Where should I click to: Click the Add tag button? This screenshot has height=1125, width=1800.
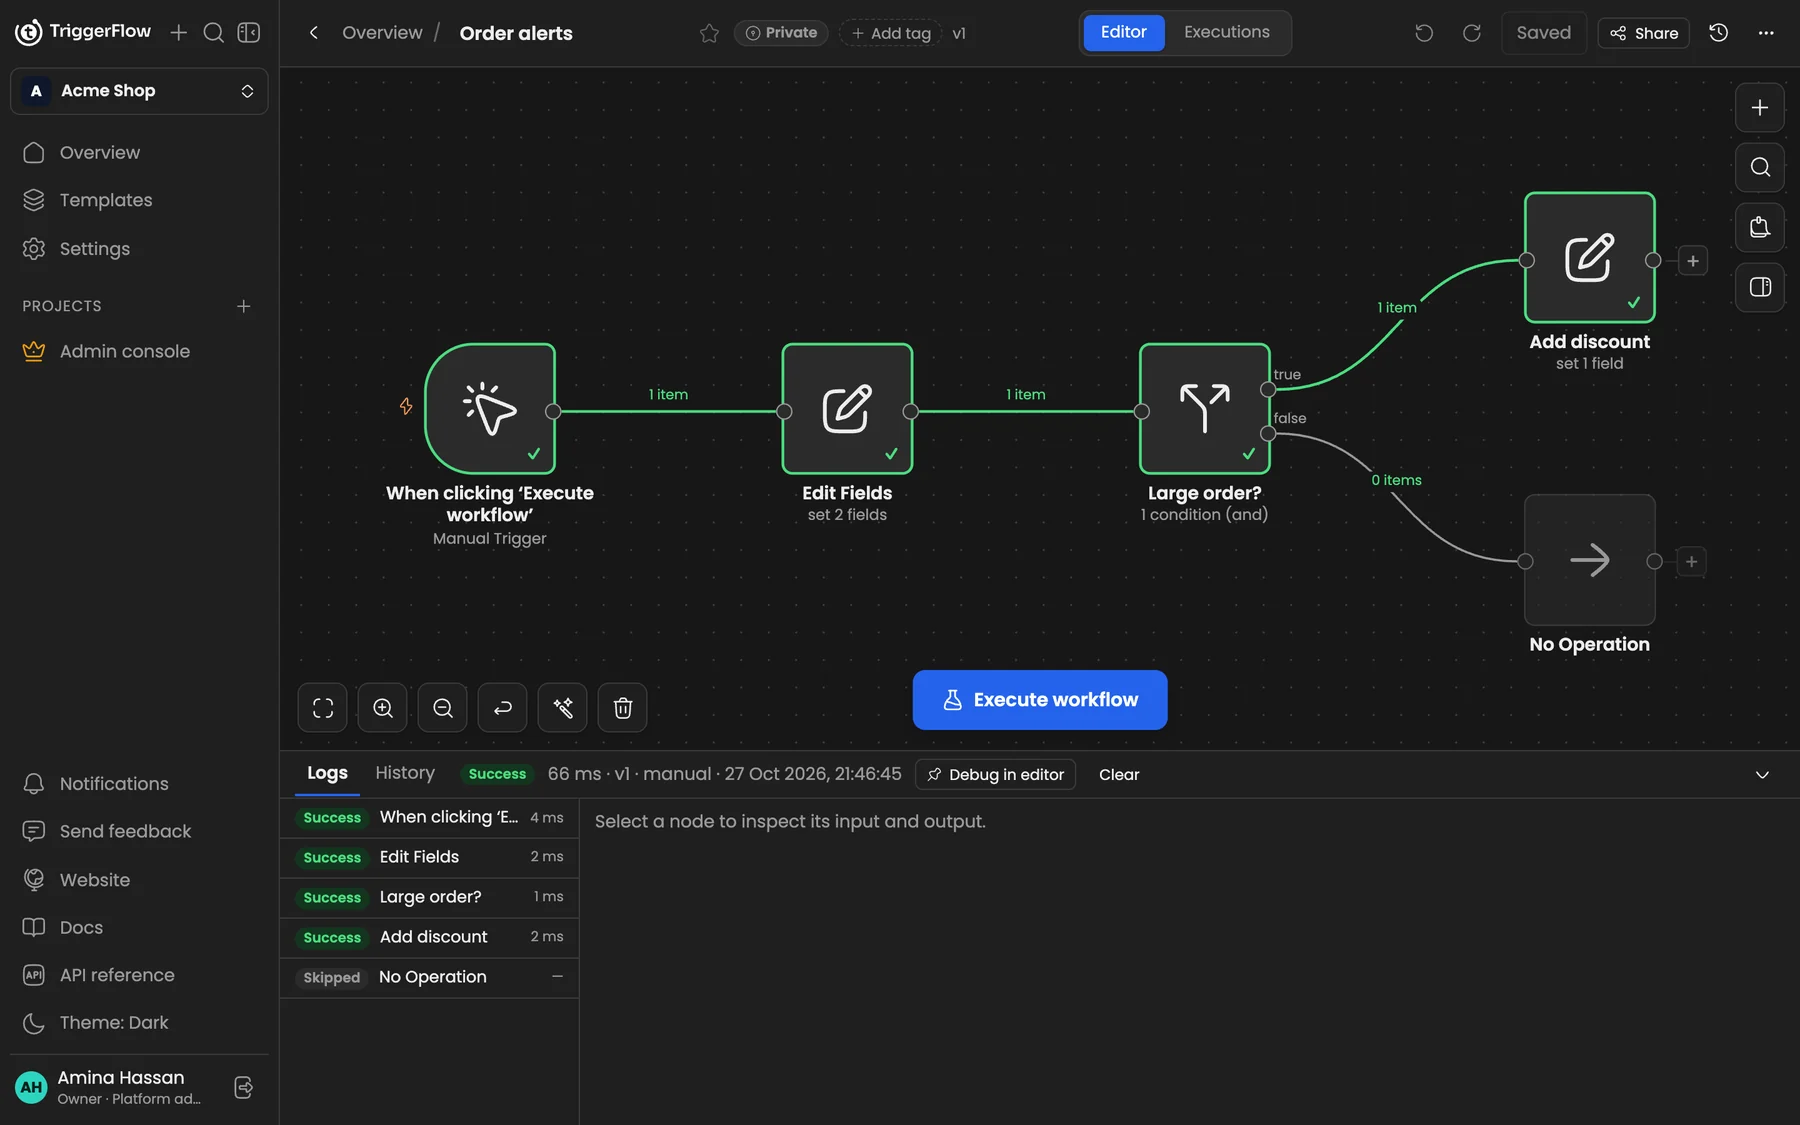[891, 33]
